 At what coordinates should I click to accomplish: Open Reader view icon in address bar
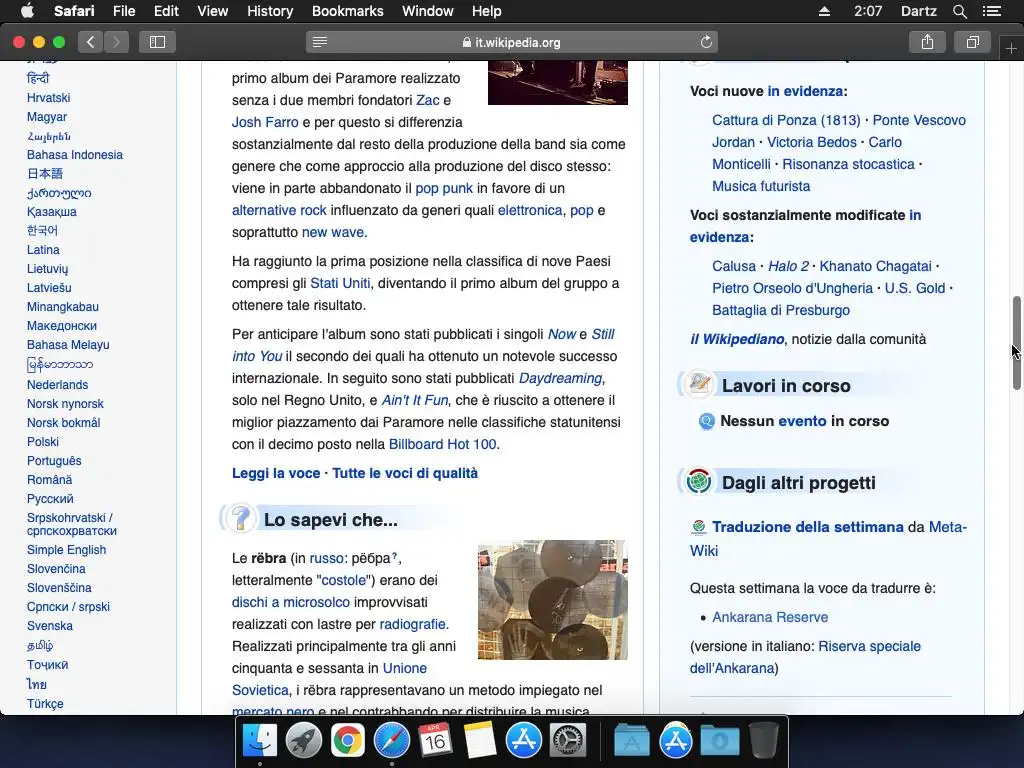320,42
